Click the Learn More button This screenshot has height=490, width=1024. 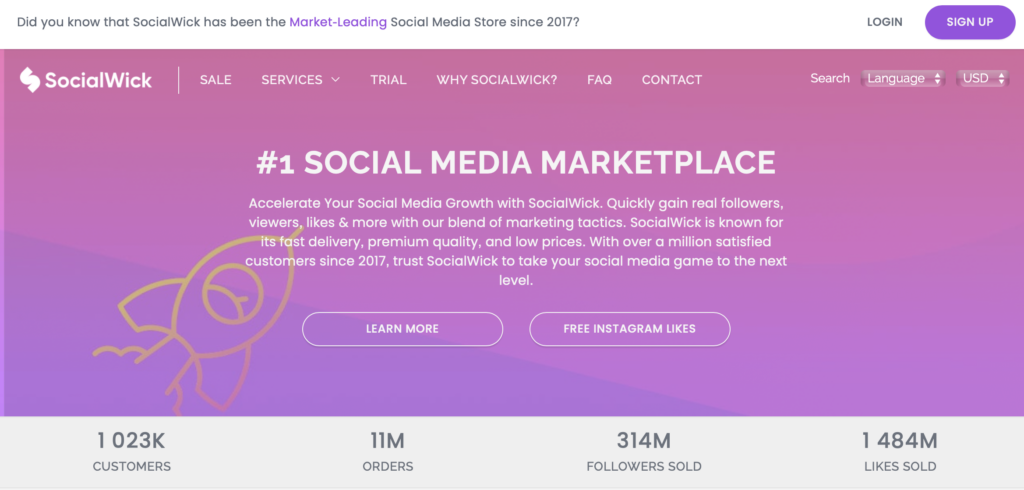point(402,328)
